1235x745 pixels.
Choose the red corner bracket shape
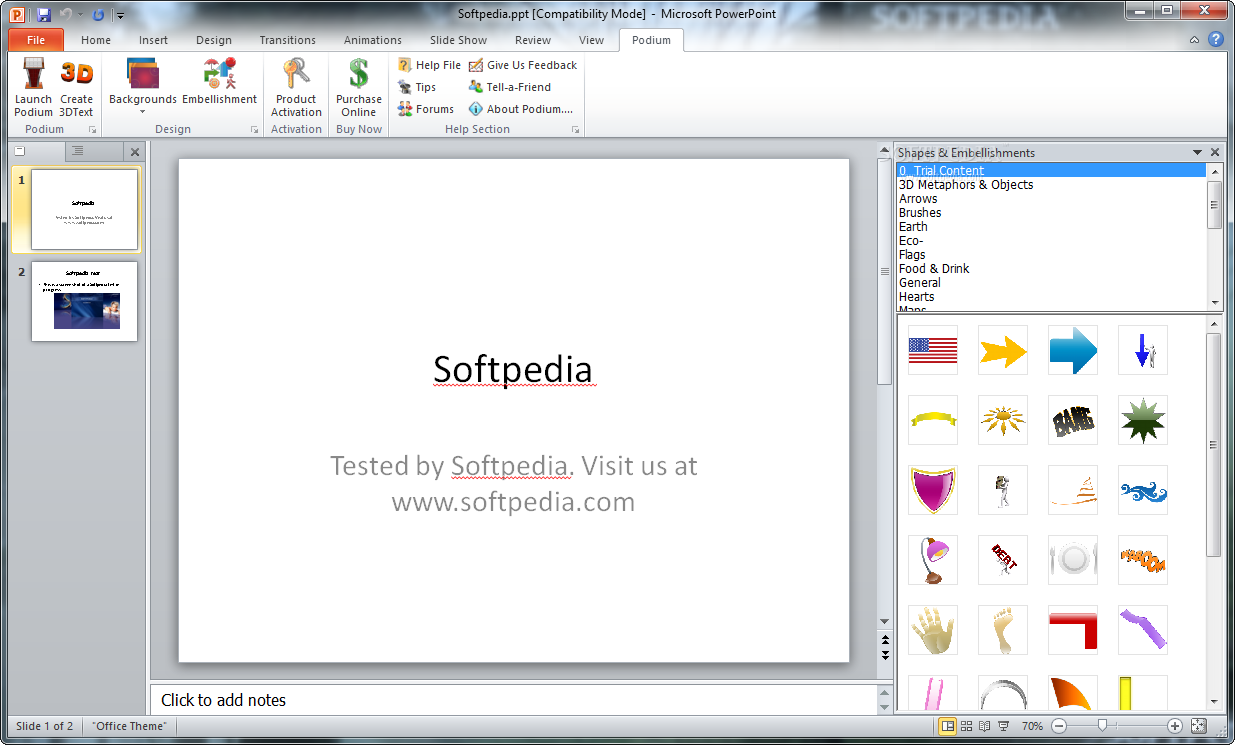1073,630
